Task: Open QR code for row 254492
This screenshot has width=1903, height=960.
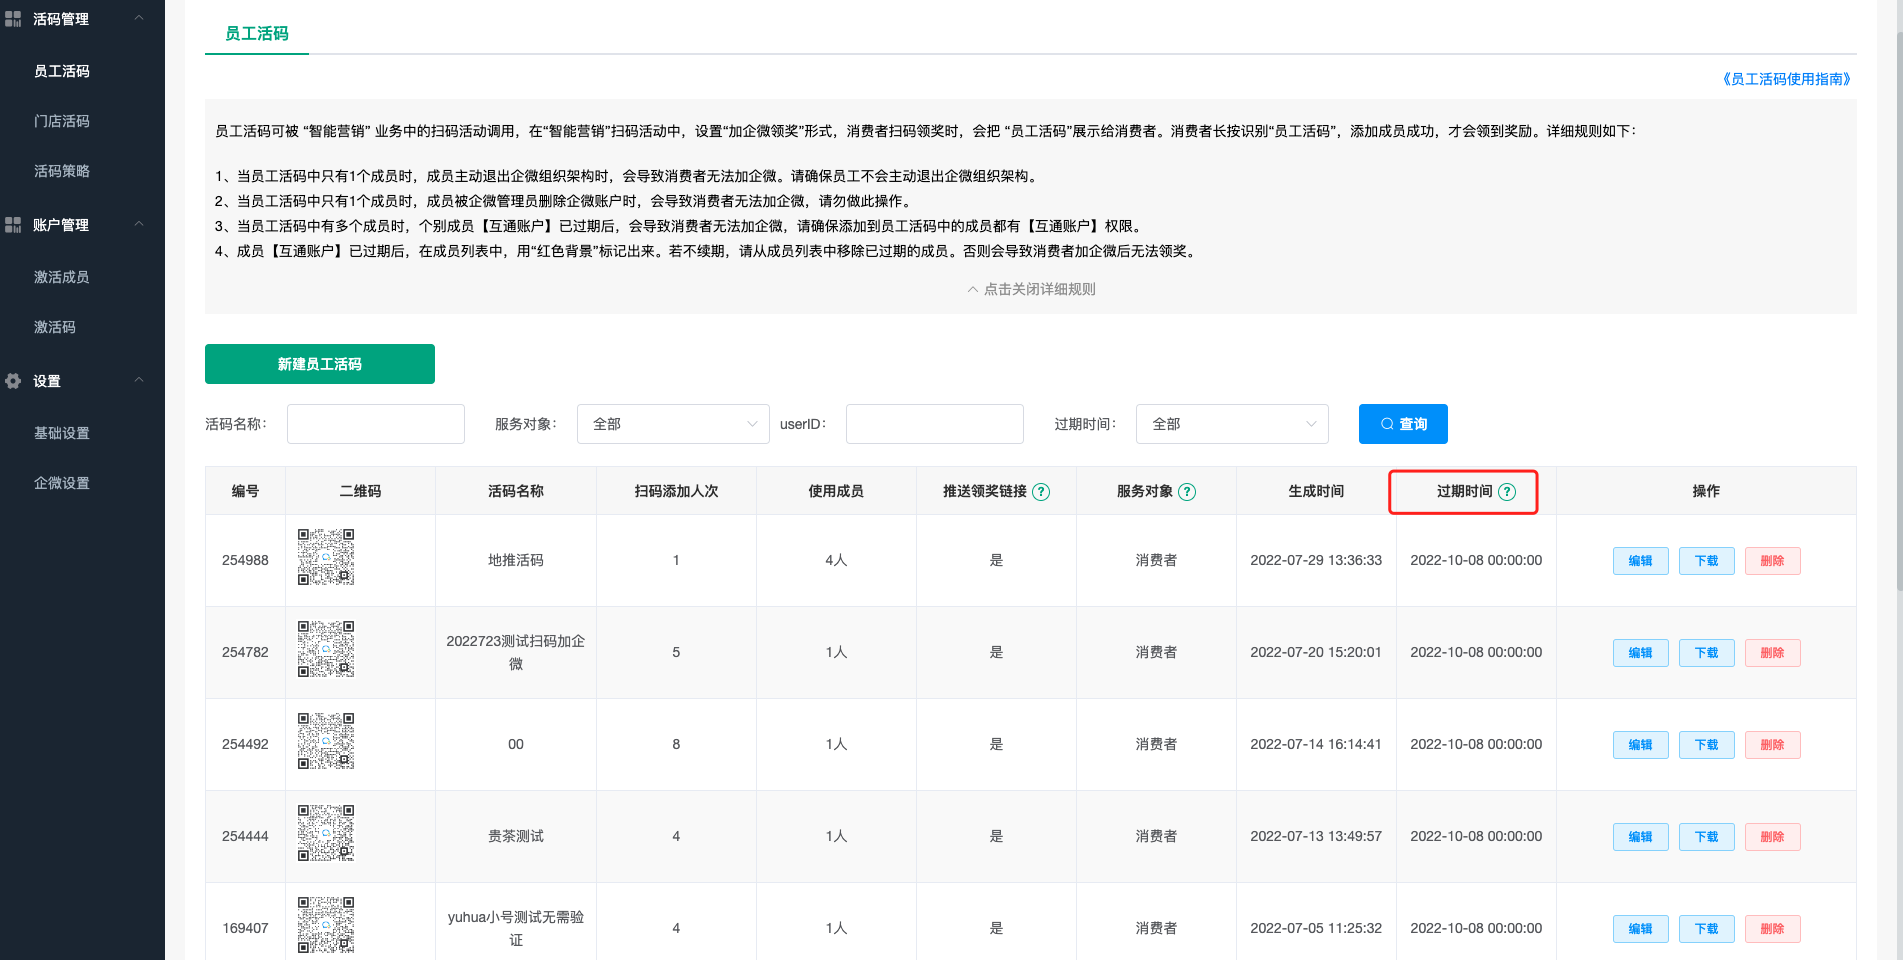Action: pyautogui.click(x=326, y=741)
